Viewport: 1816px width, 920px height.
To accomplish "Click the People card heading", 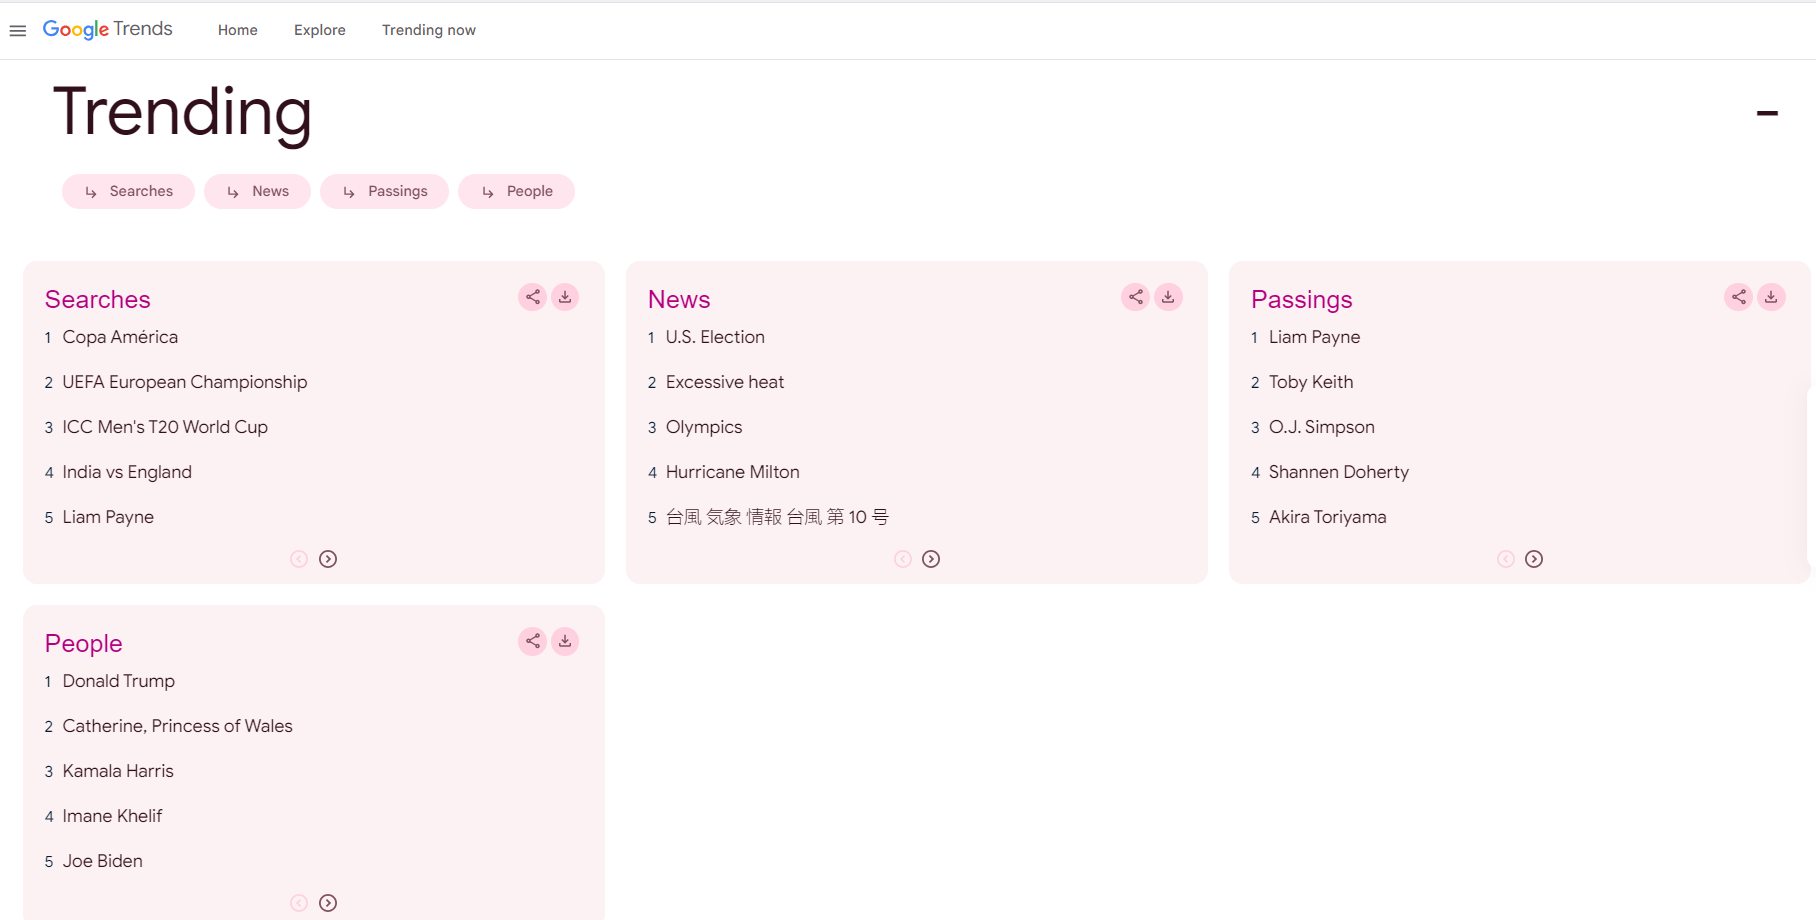I will [x=84, y=643].
